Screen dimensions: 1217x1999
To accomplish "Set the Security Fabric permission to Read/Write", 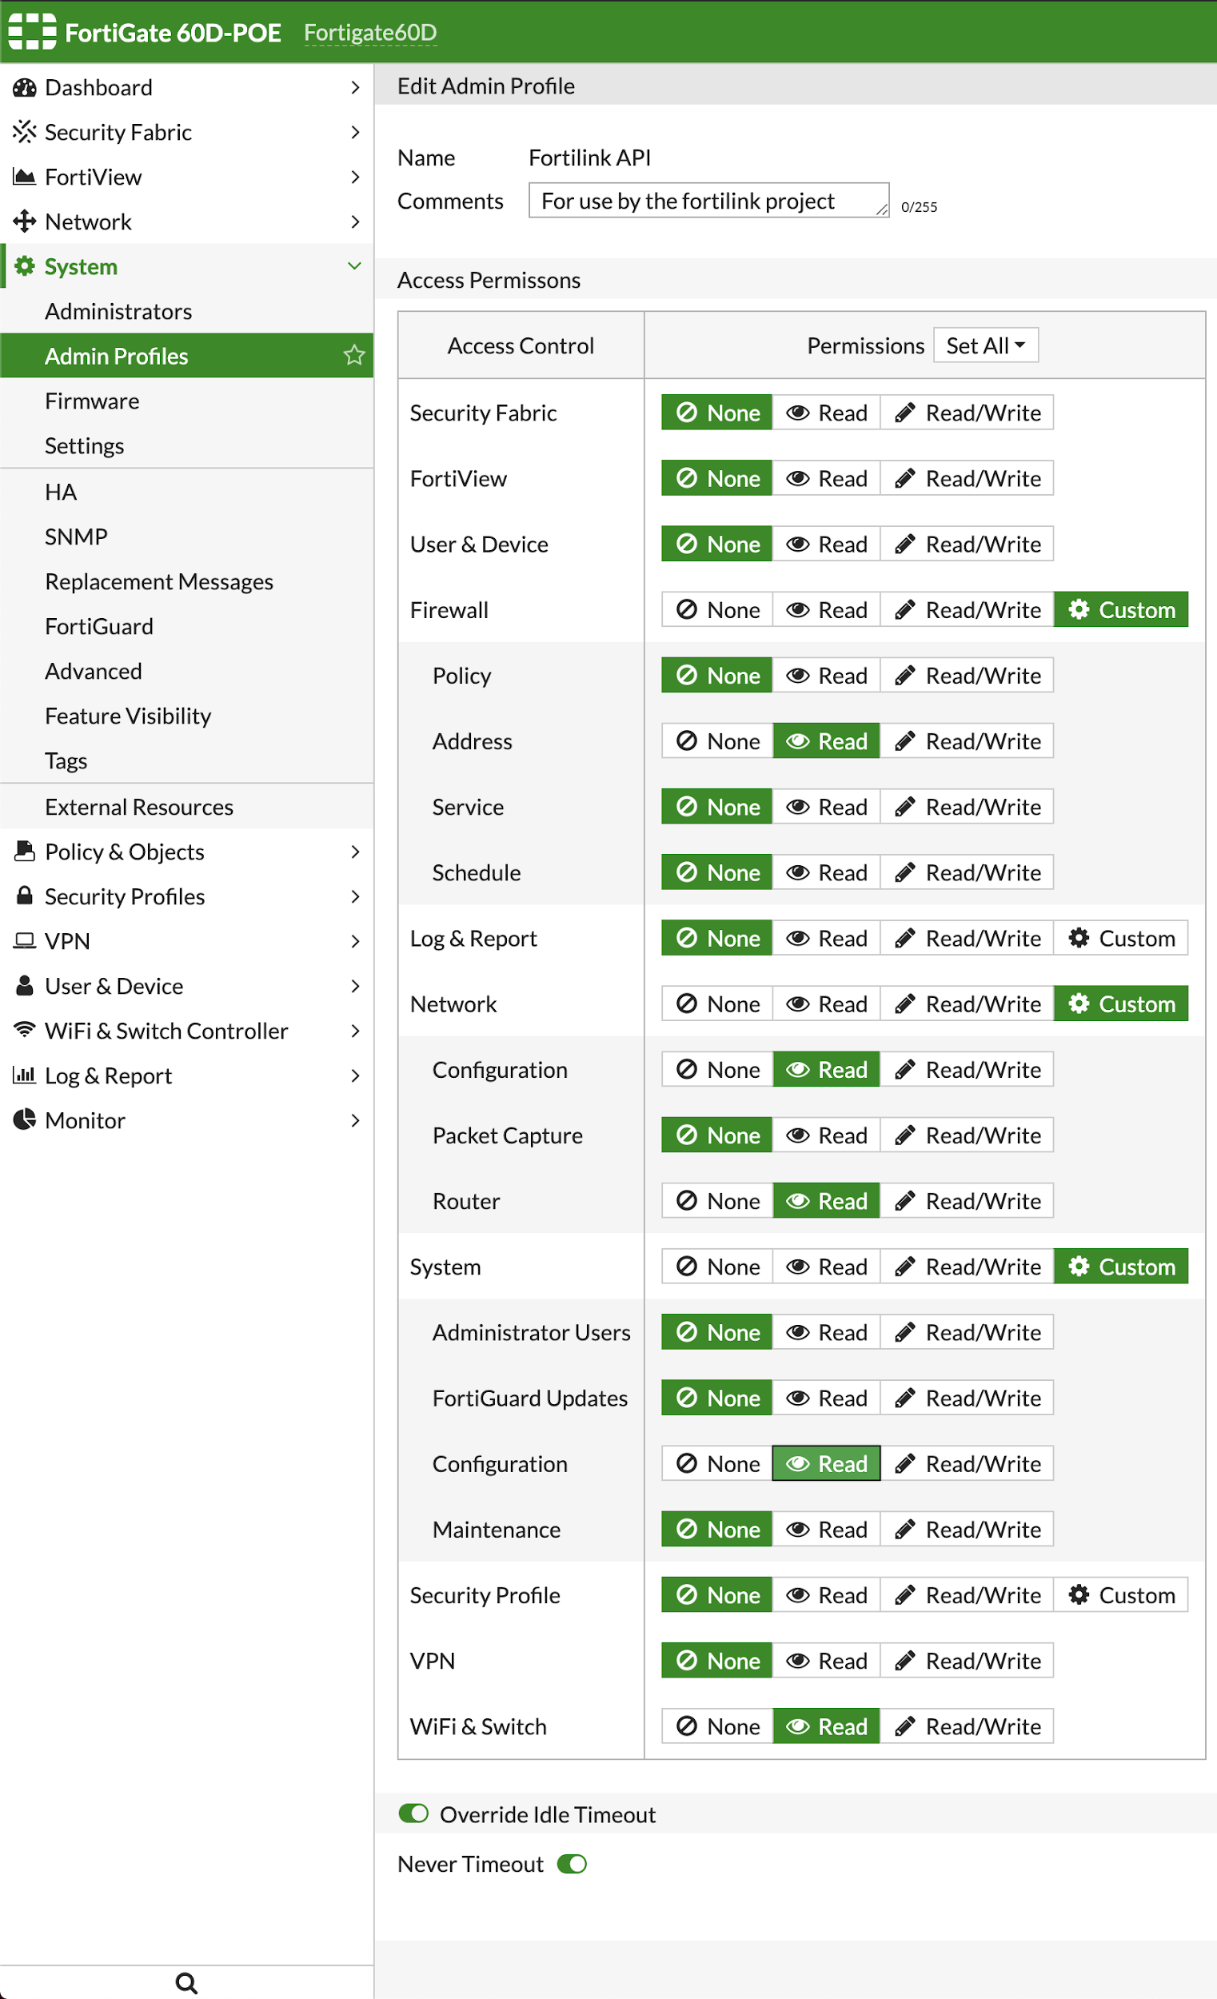I will (x=967, y=413).
